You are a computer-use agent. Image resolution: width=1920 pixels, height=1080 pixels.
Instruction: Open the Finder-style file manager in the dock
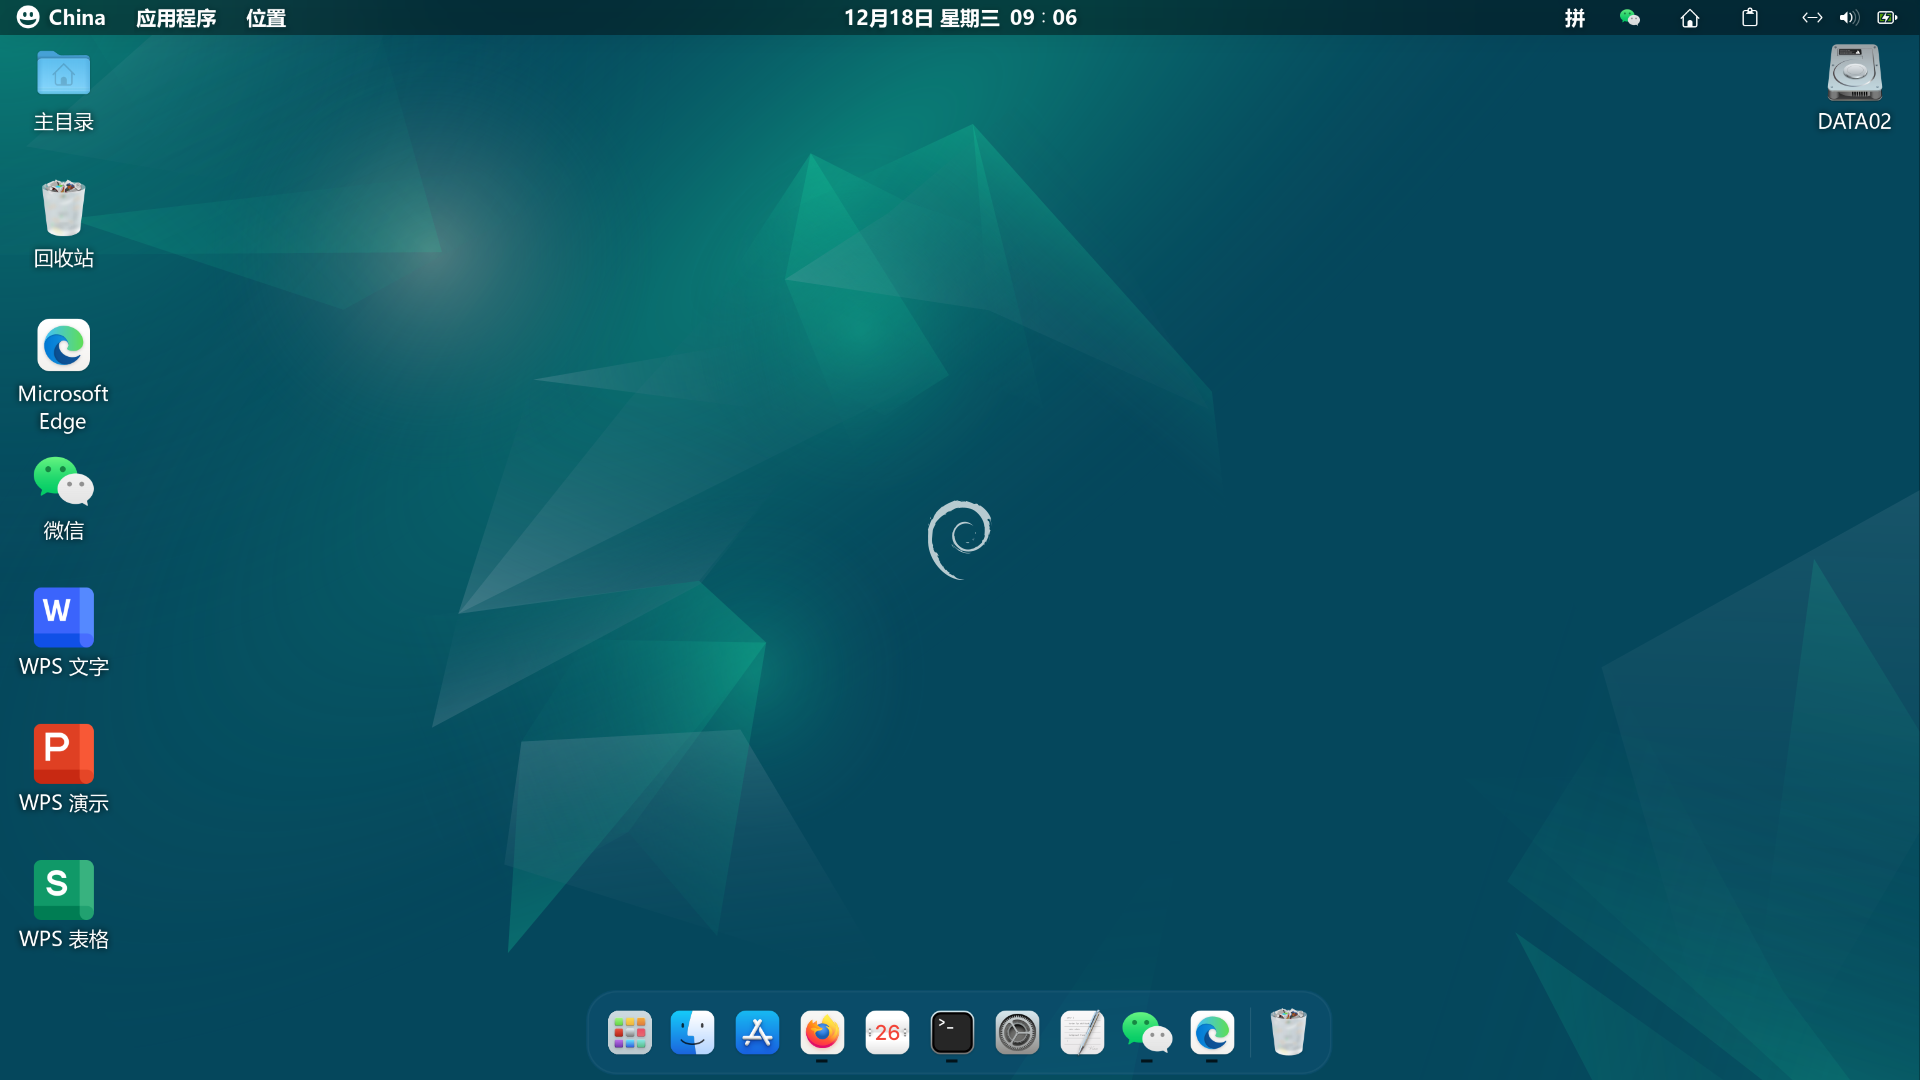693,1033
